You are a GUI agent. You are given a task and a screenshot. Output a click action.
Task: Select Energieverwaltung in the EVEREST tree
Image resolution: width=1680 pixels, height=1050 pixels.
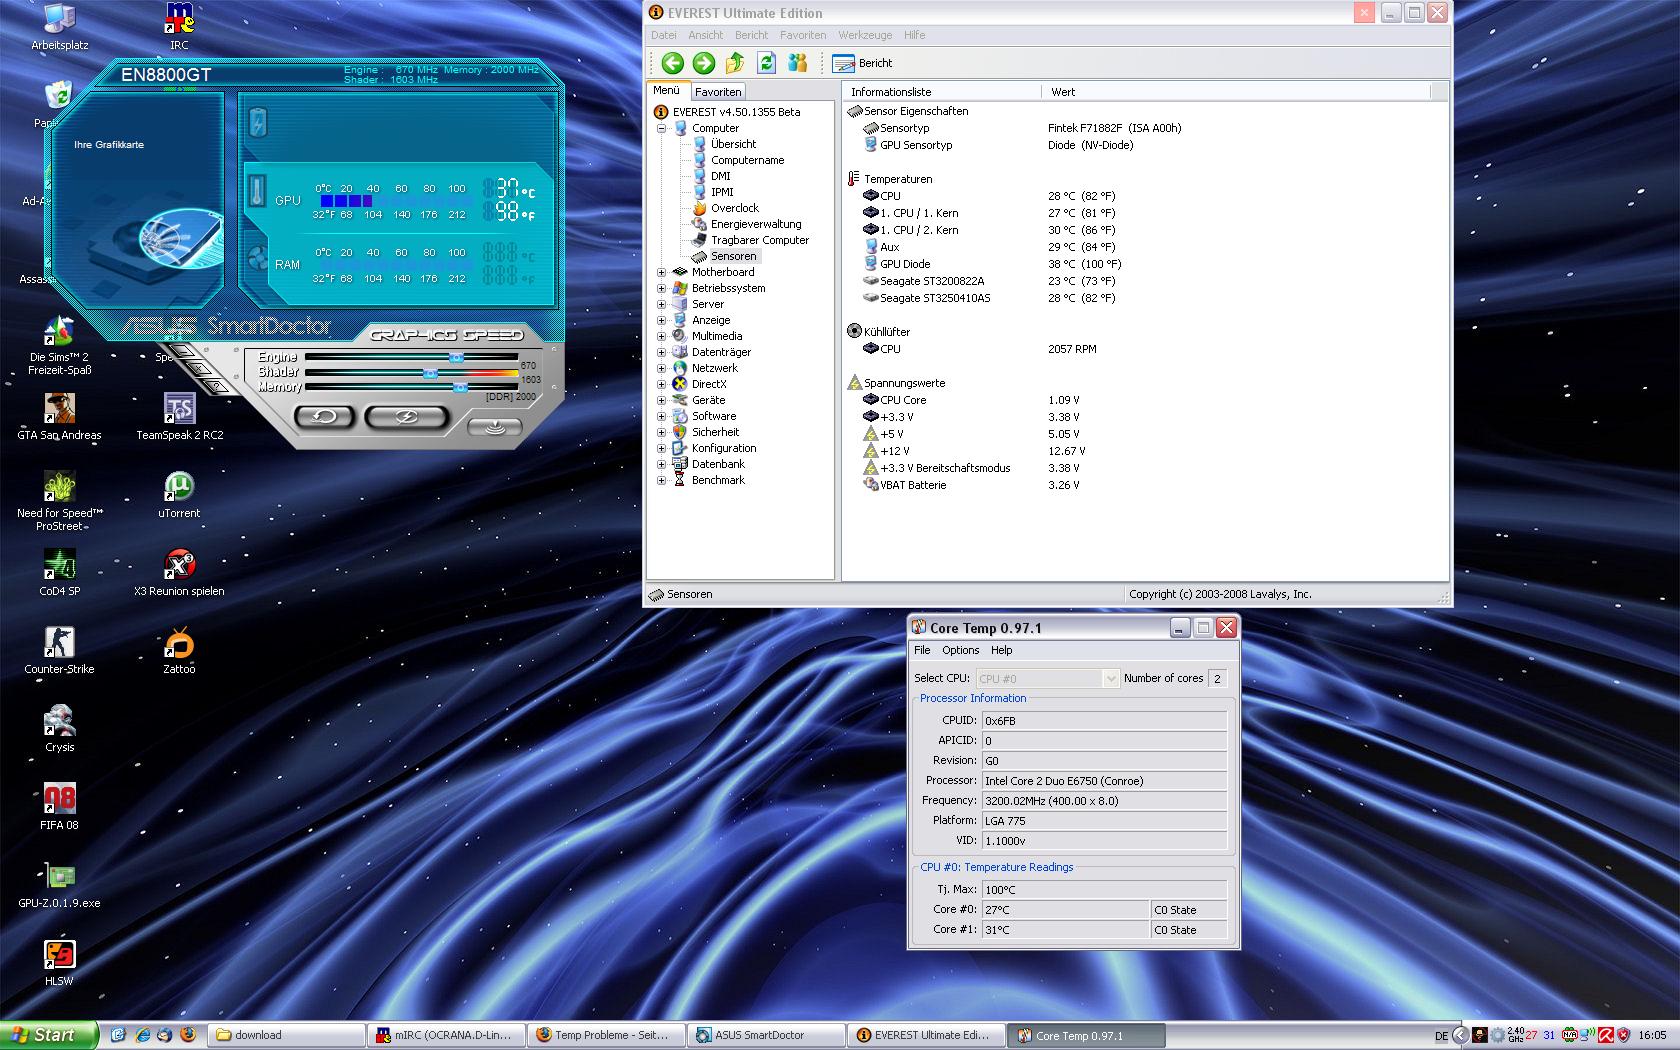(x=756, y=224)
